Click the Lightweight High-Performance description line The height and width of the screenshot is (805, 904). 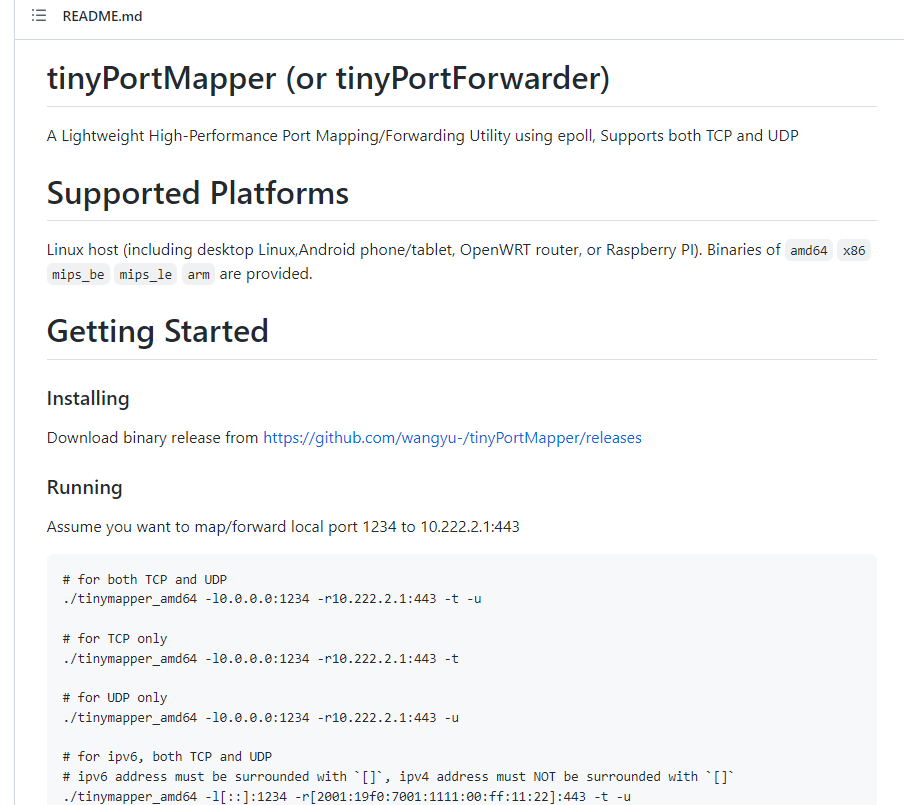pyautogui.click(x=423, y=136)
